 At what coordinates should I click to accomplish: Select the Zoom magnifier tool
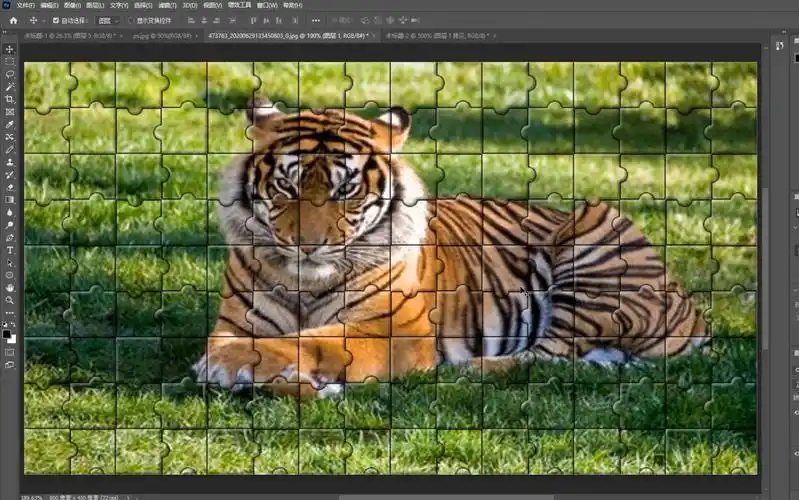[10, 300]
